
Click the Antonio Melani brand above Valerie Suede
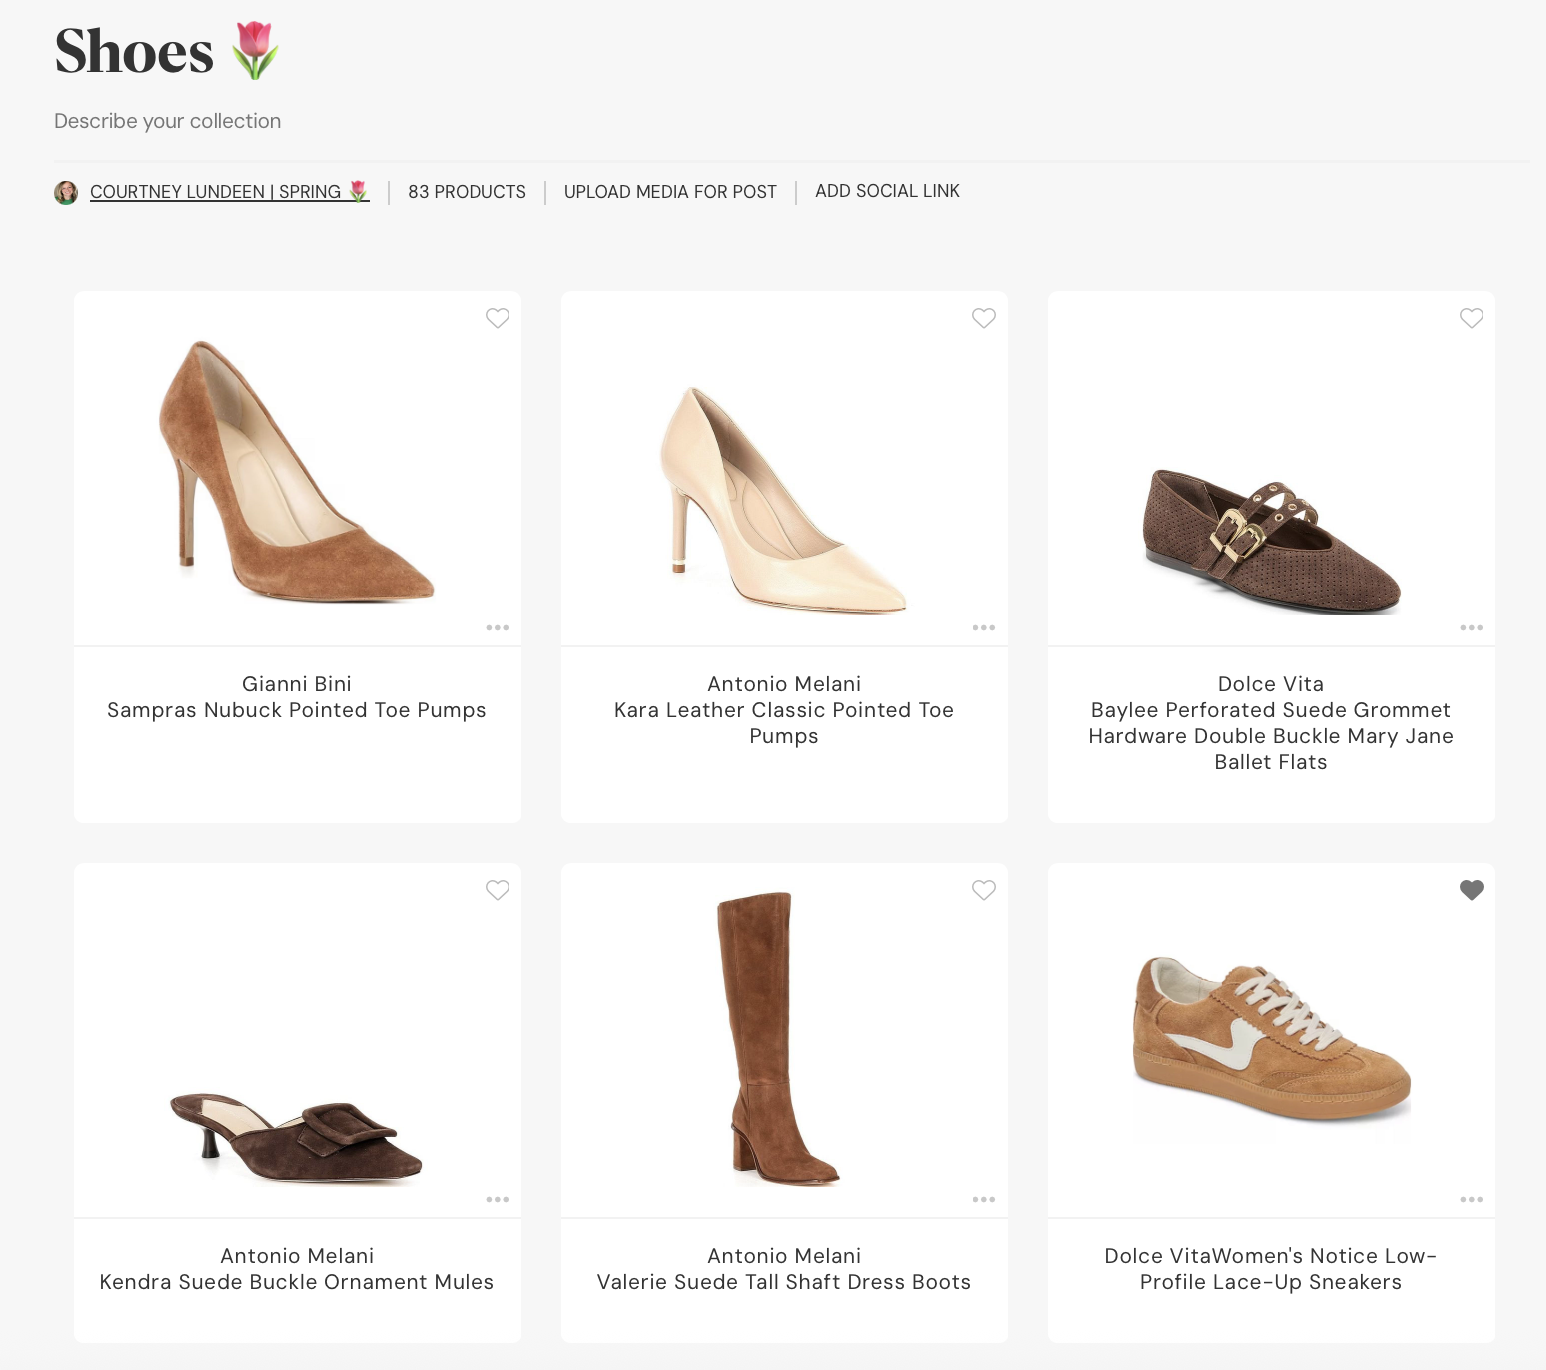point(784,1256)
